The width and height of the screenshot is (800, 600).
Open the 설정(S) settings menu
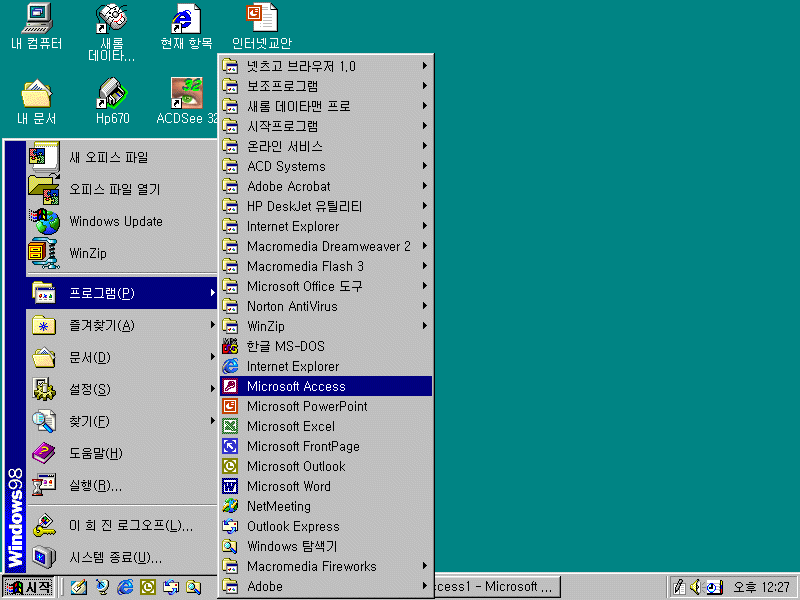point(122,389)
